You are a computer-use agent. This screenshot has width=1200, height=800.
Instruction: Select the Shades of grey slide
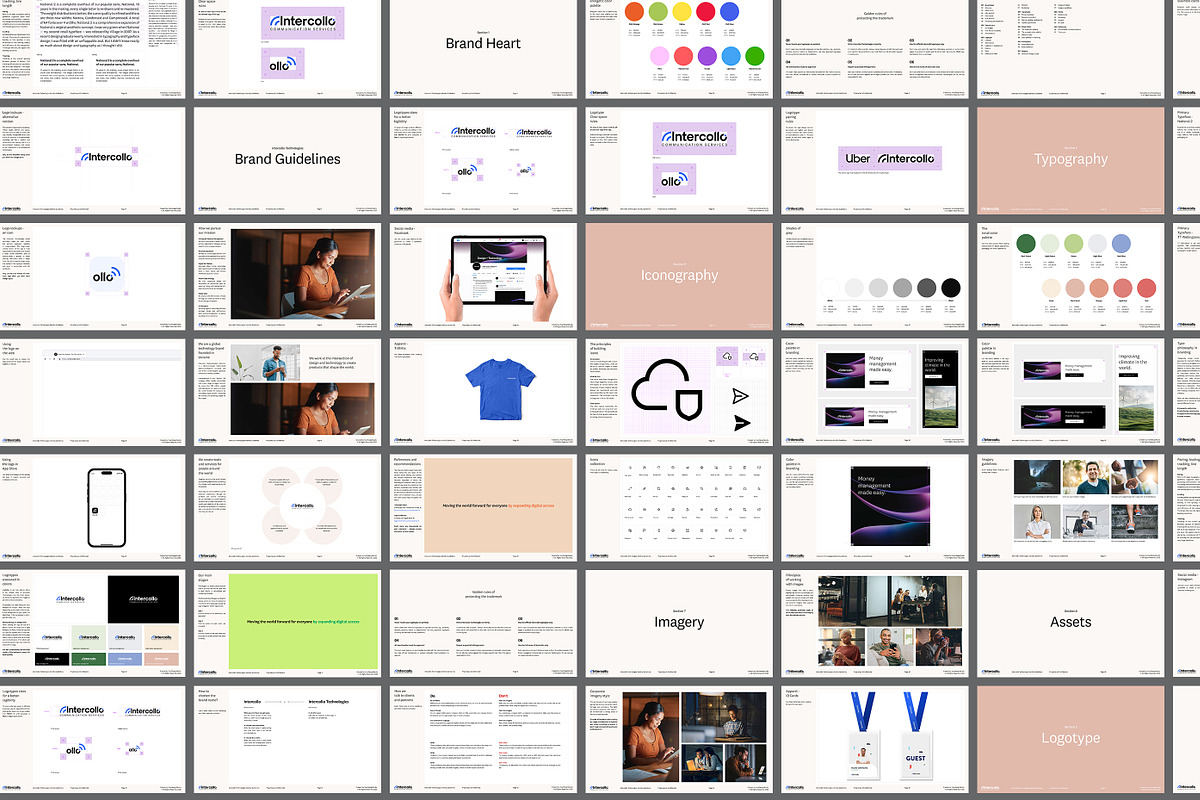click(875, 275)
